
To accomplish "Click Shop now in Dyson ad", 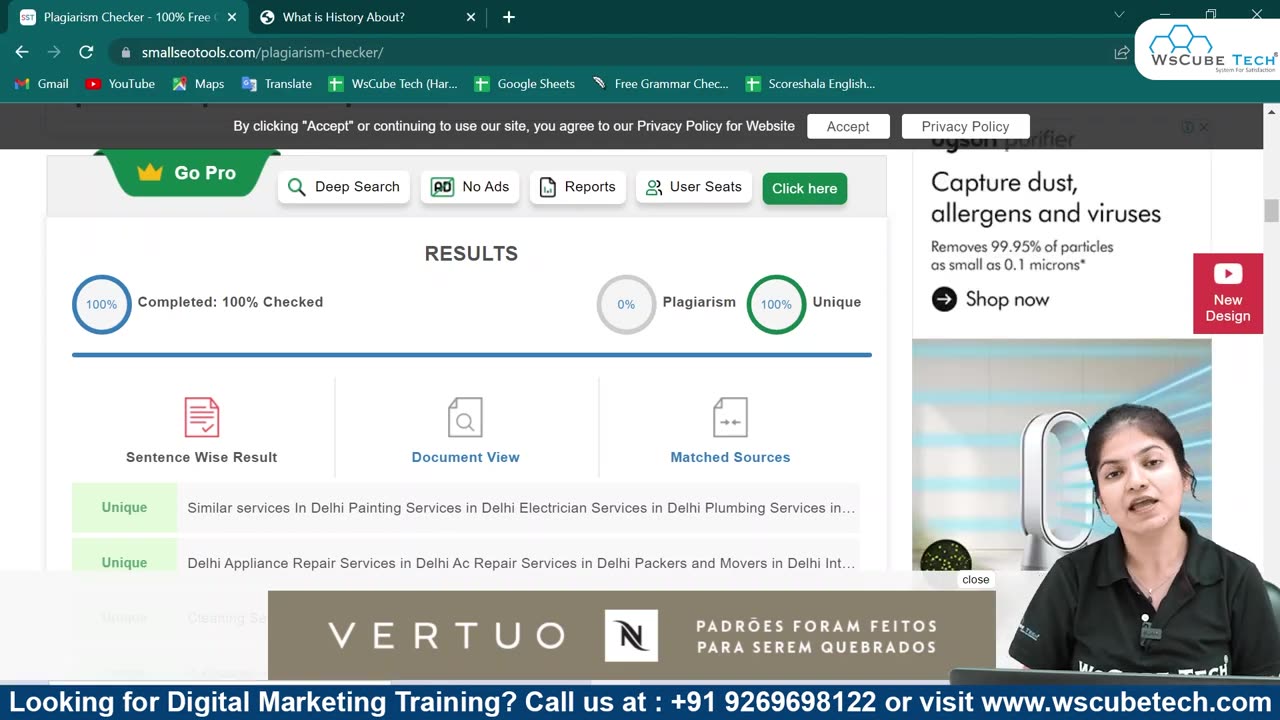I will (990, 299).
